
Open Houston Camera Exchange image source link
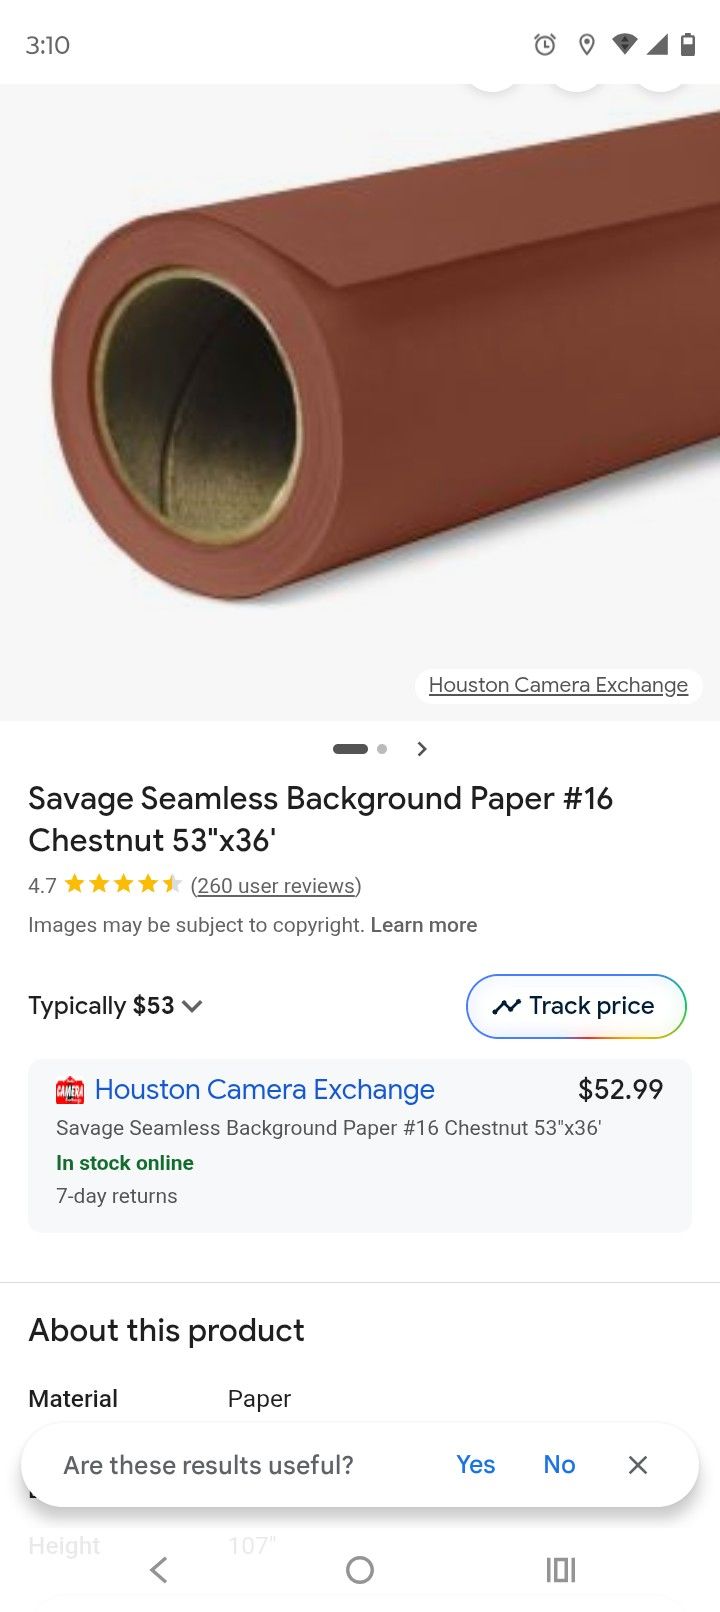pos(558,685)
